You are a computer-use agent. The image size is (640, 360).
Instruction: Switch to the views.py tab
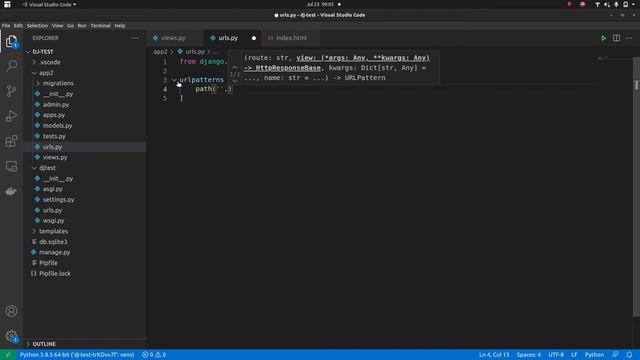point(173,38)
